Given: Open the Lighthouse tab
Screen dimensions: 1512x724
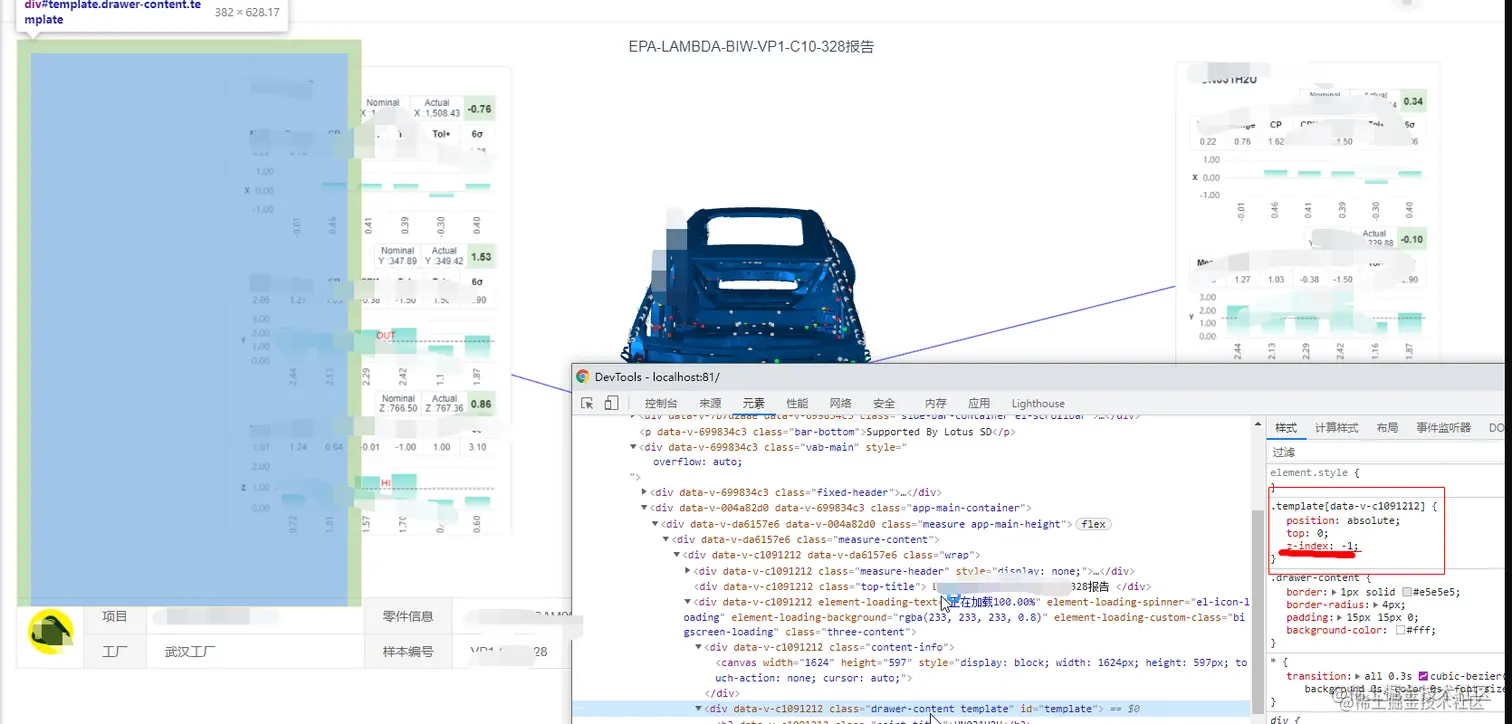Looking at the screenshot, I should point(1038,403).
